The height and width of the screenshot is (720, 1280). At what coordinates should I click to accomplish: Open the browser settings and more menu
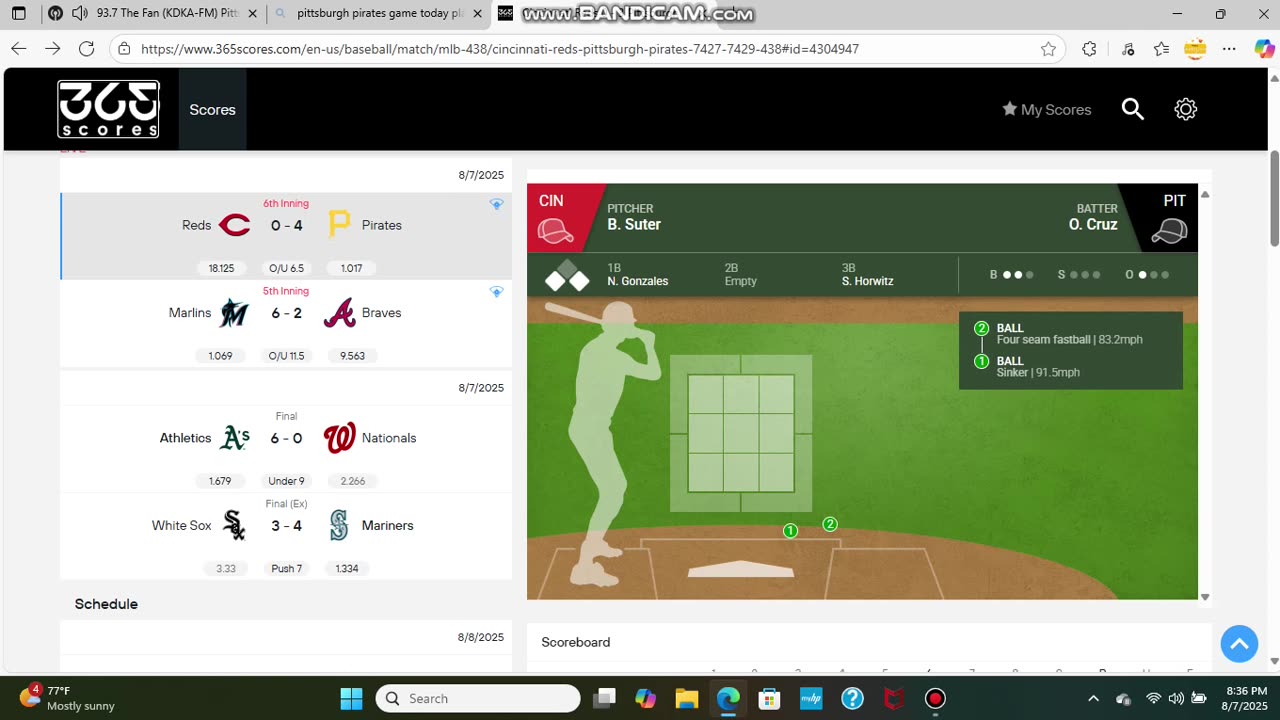tap(1230, 49)
